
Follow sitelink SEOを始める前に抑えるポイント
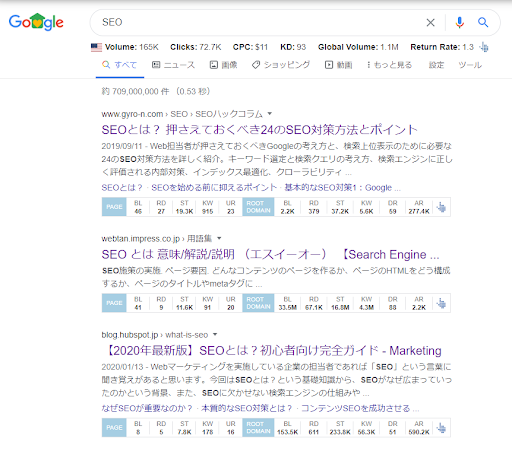214,188
